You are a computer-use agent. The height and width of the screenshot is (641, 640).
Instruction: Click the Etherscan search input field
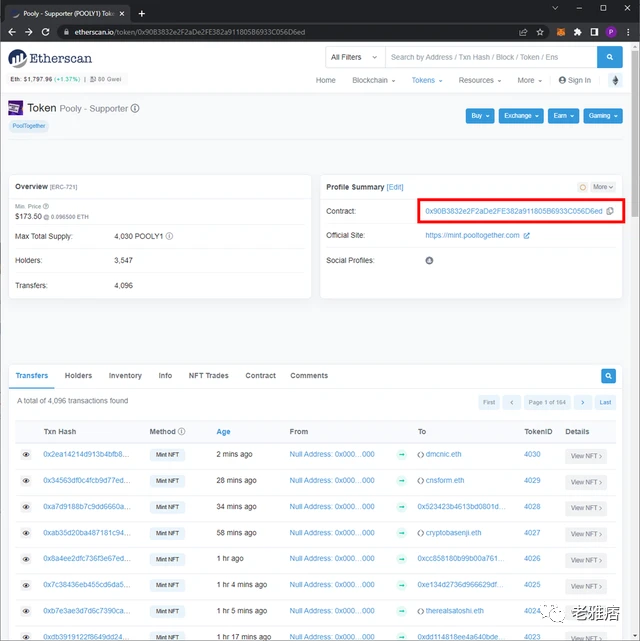[x=491, y=57]
